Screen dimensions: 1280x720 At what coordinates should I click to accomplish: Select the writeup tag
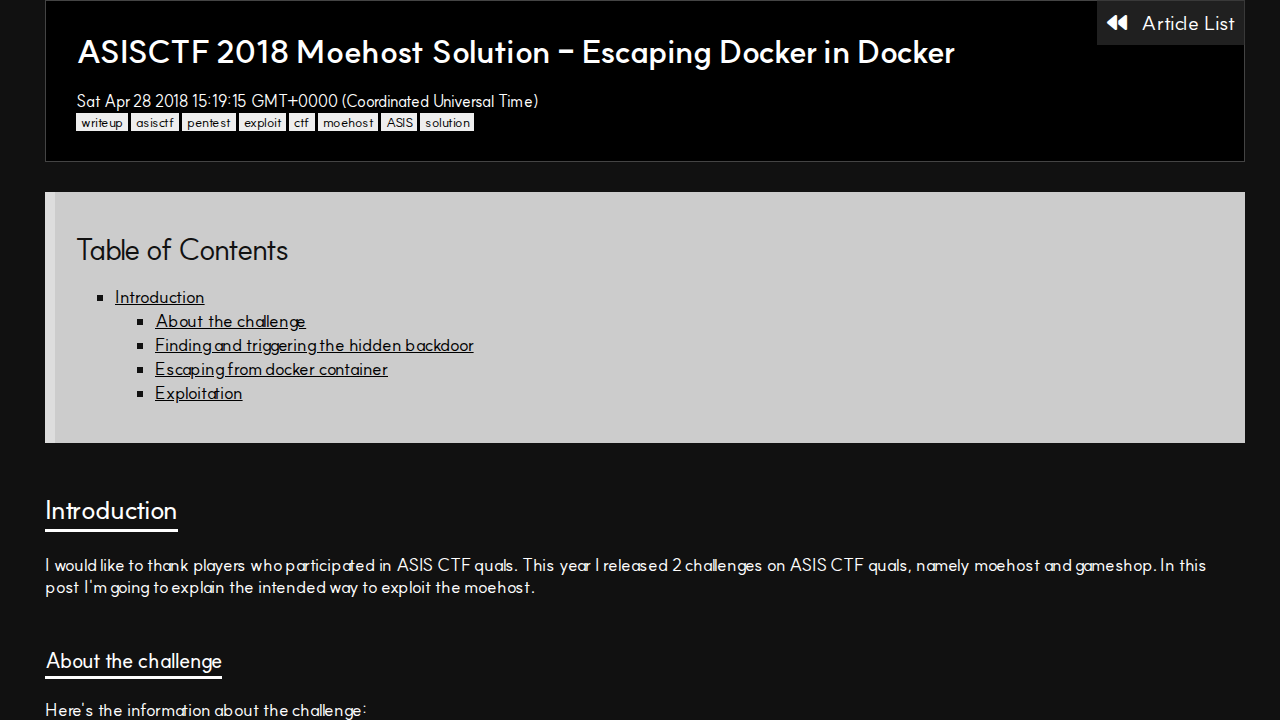click(102, 122)
